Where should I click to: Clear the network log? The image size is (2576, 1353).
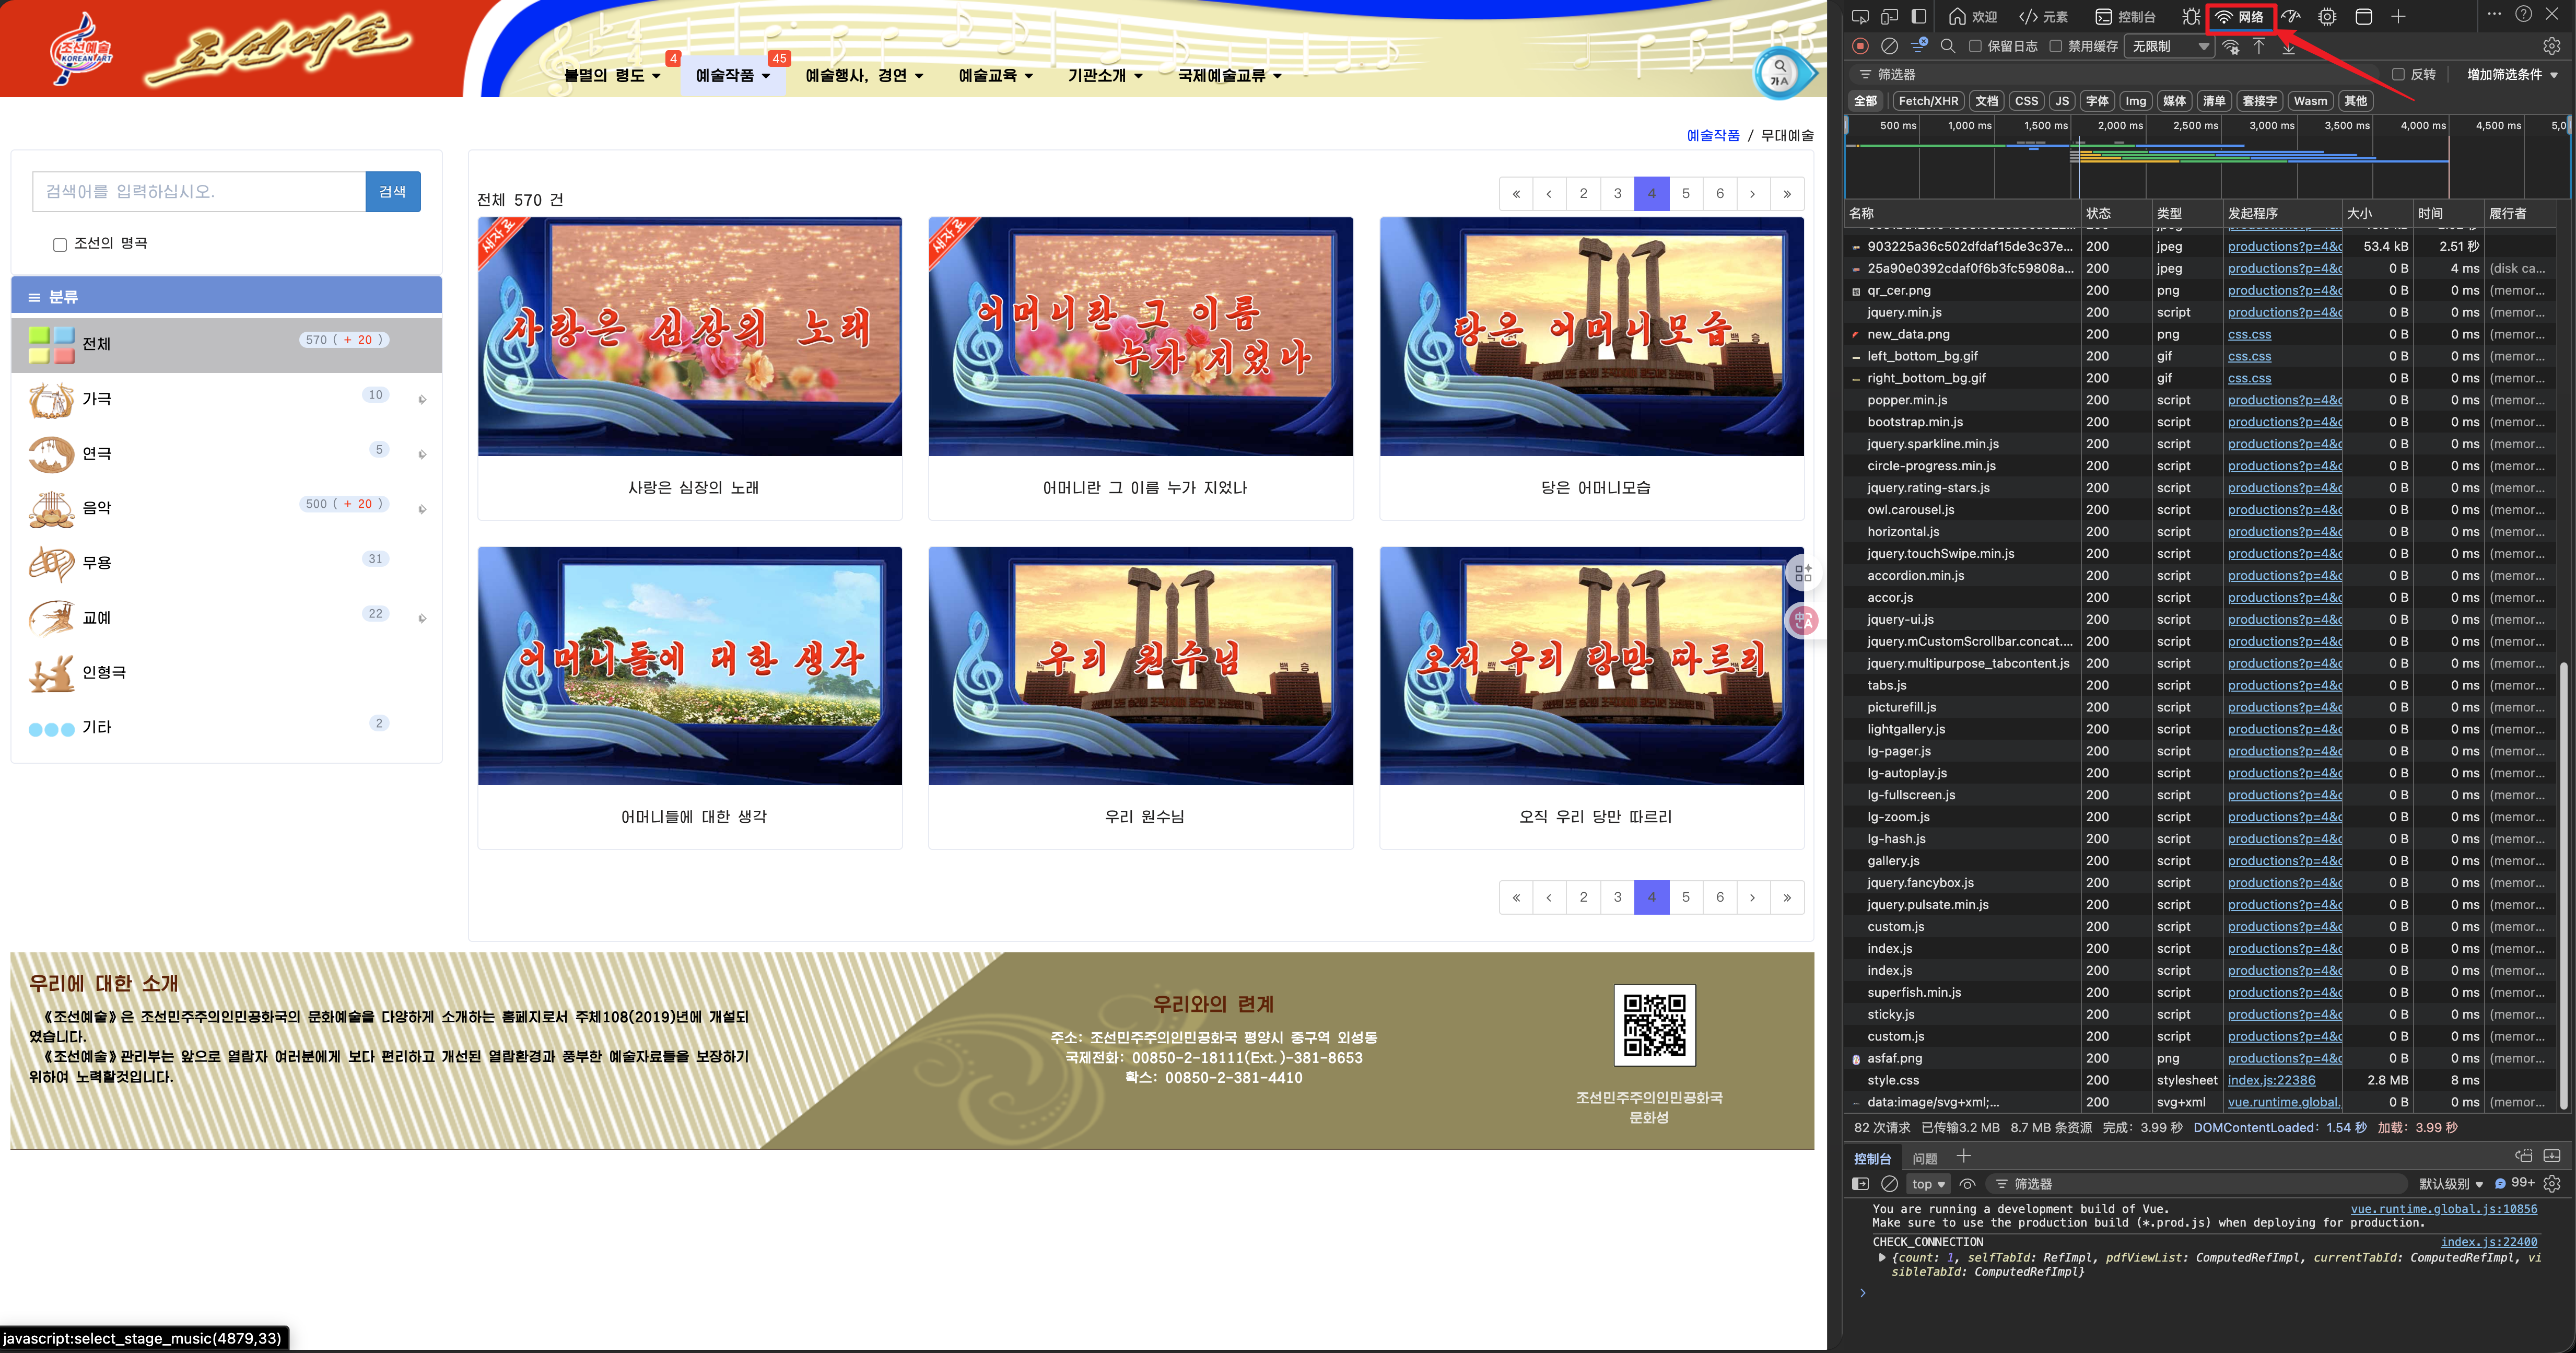1889,46
